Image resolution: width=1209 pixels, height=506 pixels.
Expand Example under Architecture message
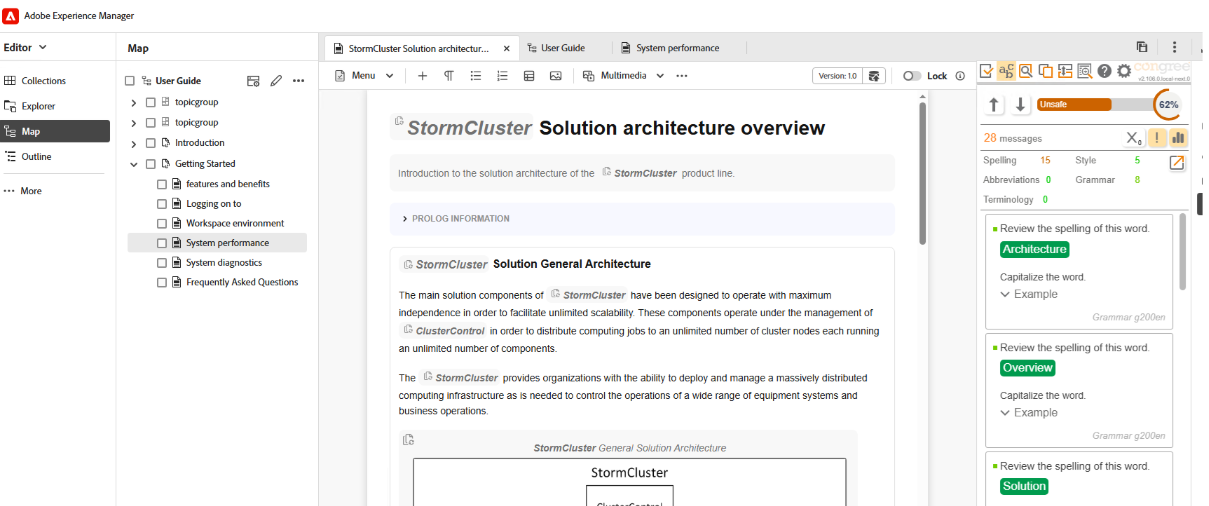[x=1029, y=294]
